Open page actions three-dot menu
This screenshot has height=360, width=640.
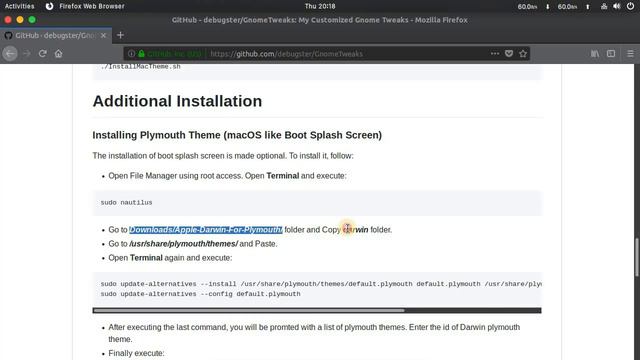tap(495, 53)
